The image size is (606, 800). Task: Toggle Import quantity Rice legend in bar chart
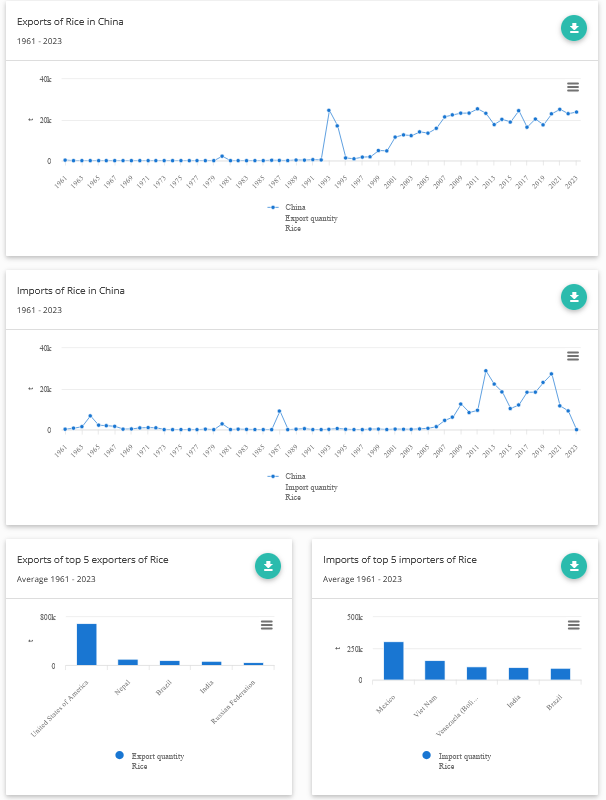click(464, 757)
